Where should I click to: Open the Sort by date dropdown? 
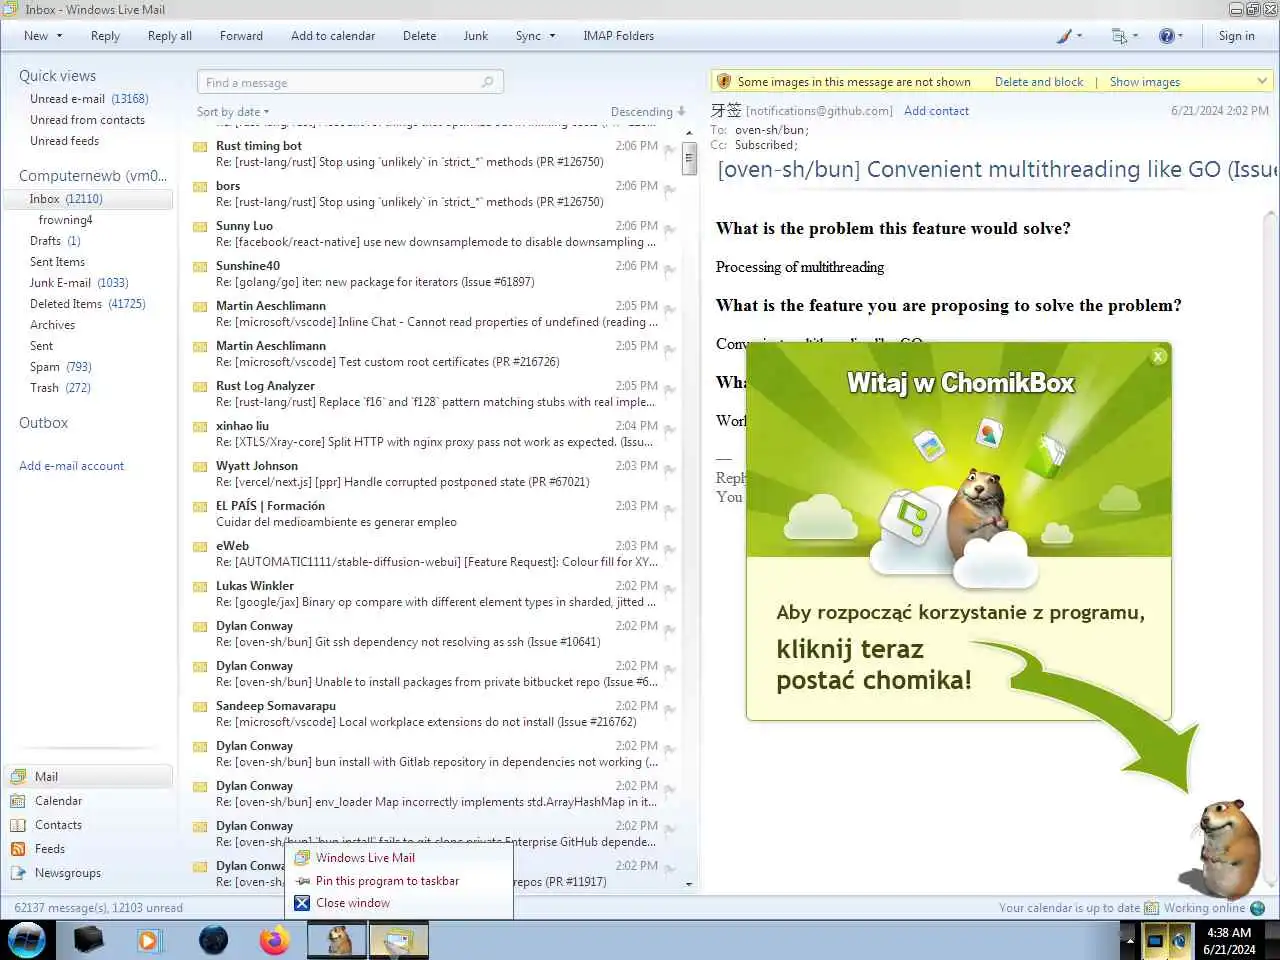233,112
